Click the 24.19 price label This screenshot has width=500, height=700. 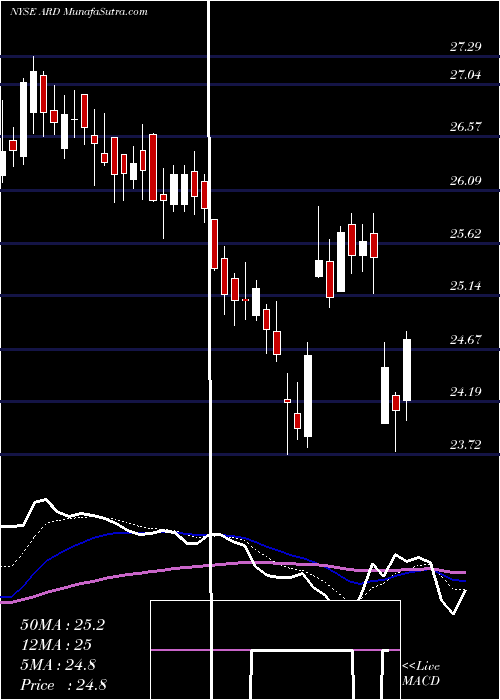click(466, 392)
